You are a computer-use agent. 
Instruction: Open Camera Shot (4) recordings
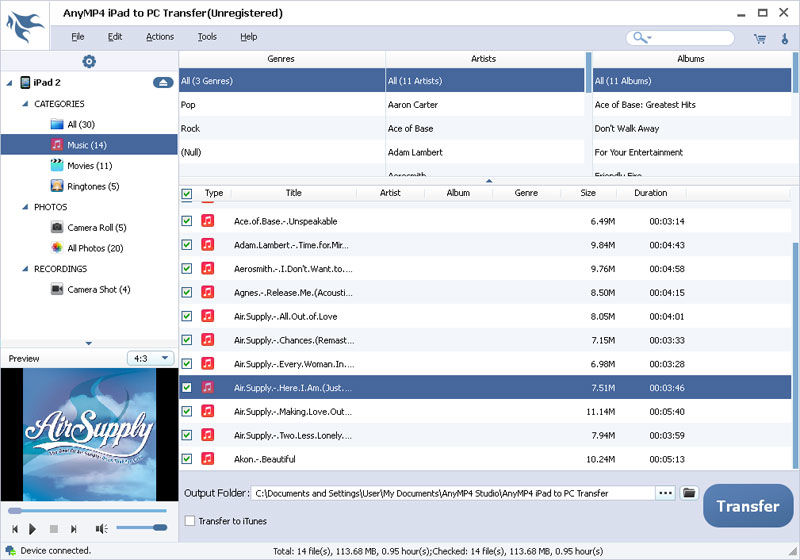99,289
